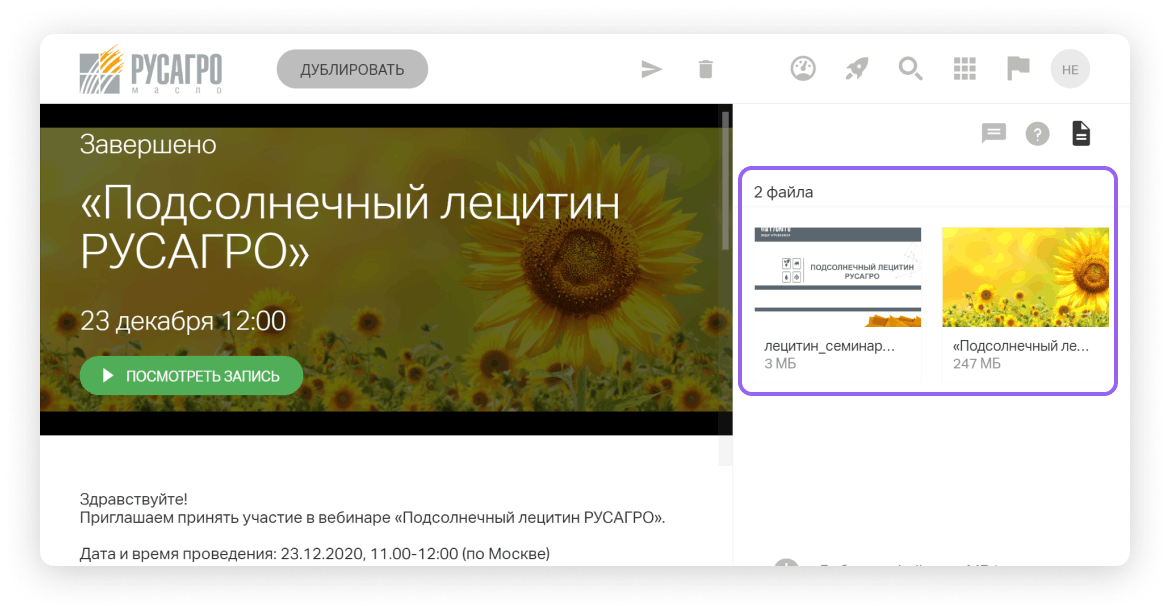Open the НЕ user avatar menu
Viewport: 1170px width, 612px height.
coord(1070,69)
